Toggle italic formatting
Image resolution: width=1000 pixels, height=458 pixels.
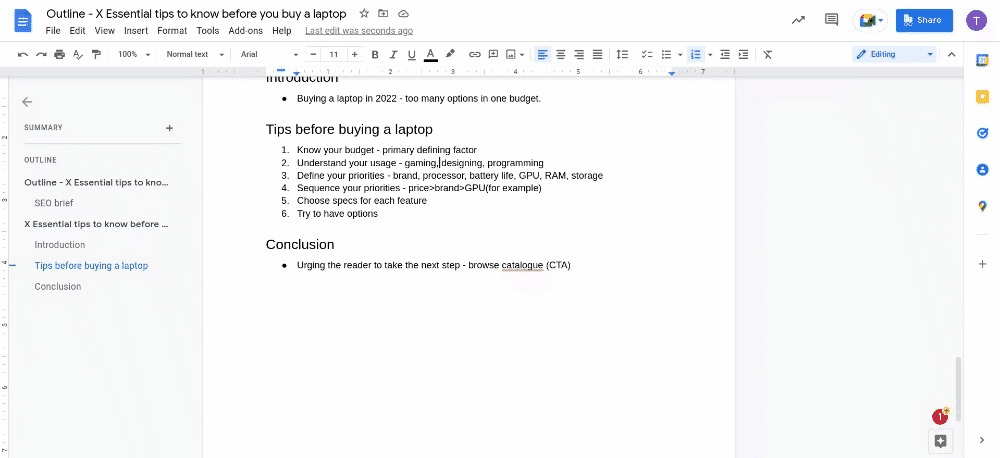[x=393, y=55]
